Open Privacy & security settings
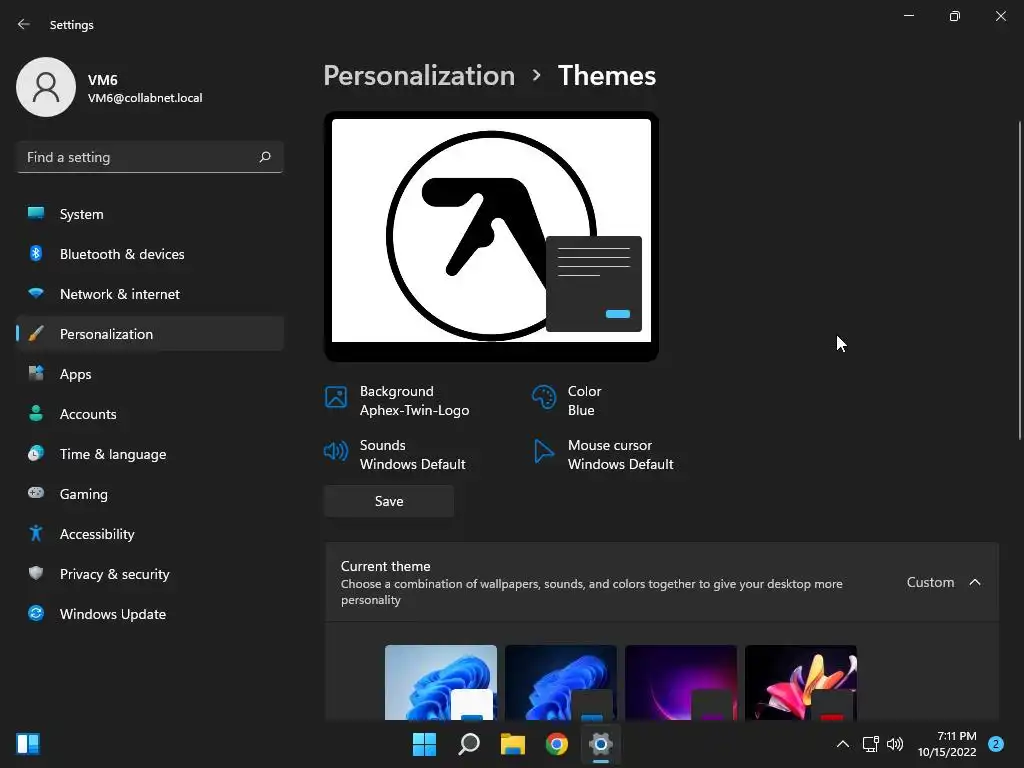Image resolution: width=1024 pixels, height=768 pixels. (150, 573)
